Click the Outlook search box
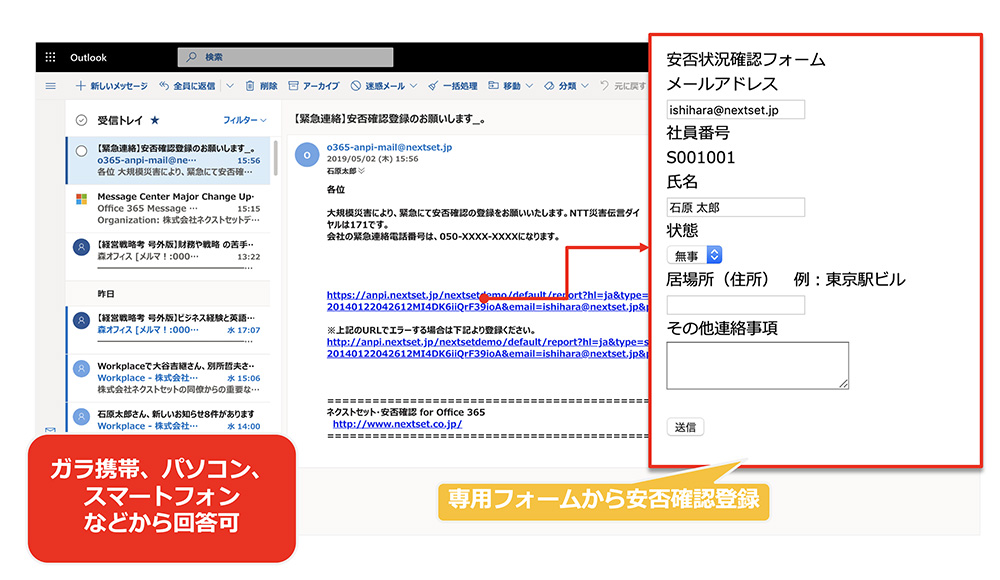This screenshot has width=1000, height=580. (285, 57)
